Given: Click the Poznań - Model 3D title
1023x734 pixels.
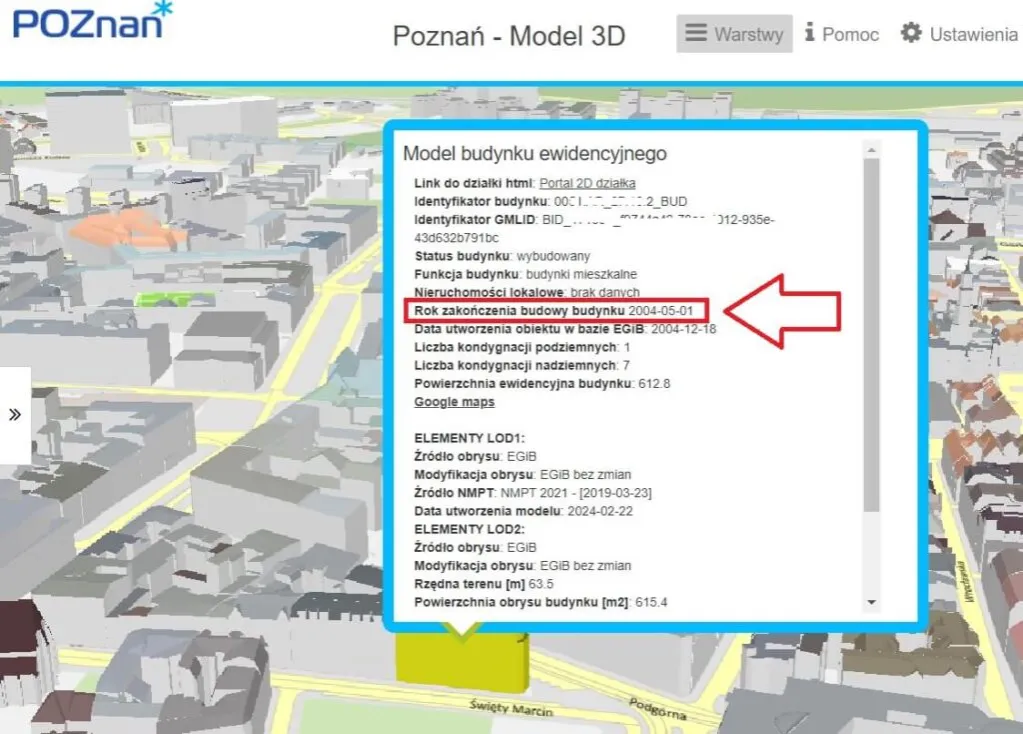Looking at the screenshot, I should point(508,36).
